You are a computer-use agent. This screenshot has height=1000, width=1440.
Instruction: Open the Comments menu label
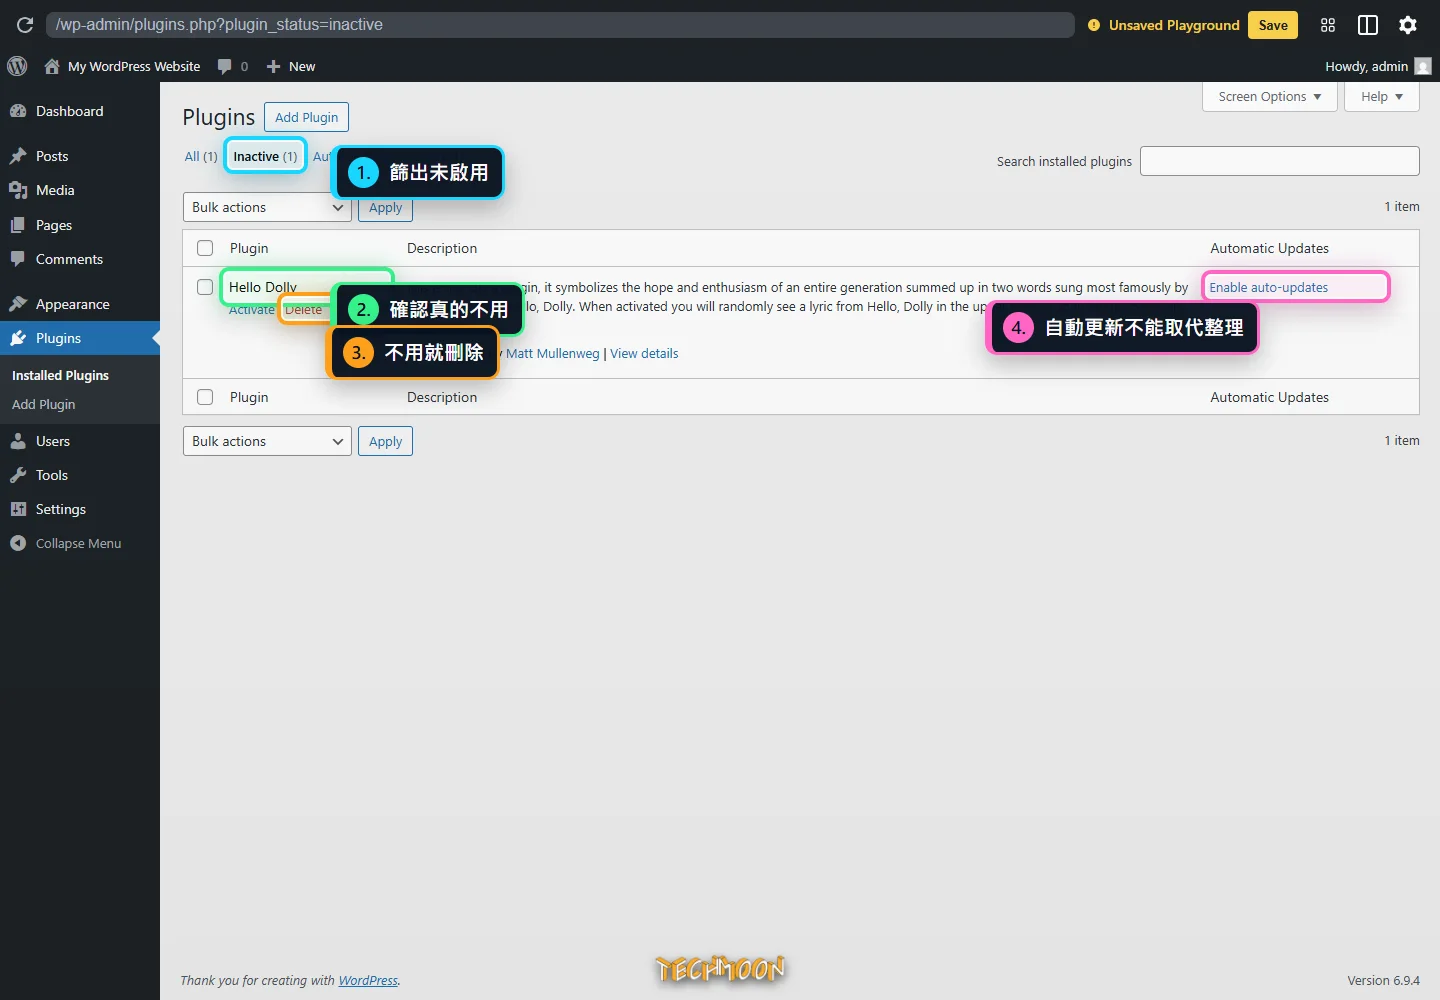pos(69,259)
